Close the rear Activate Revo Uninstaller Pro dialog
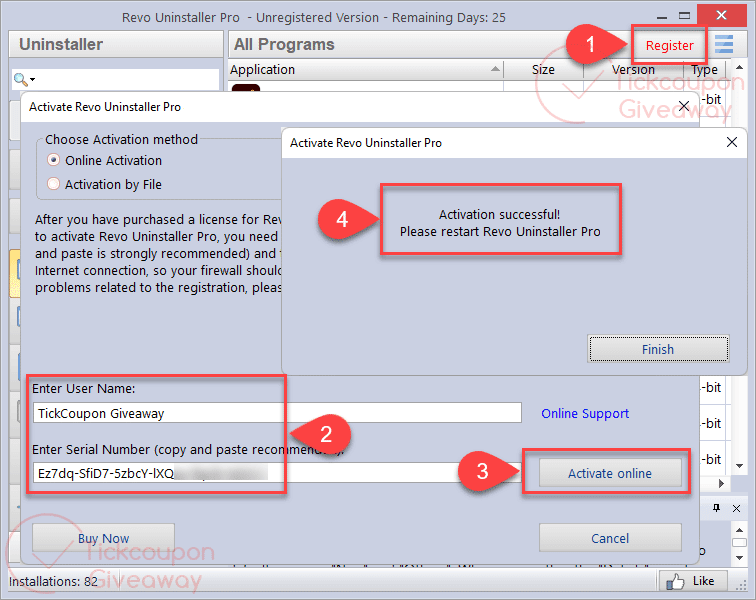 [683, 106]
